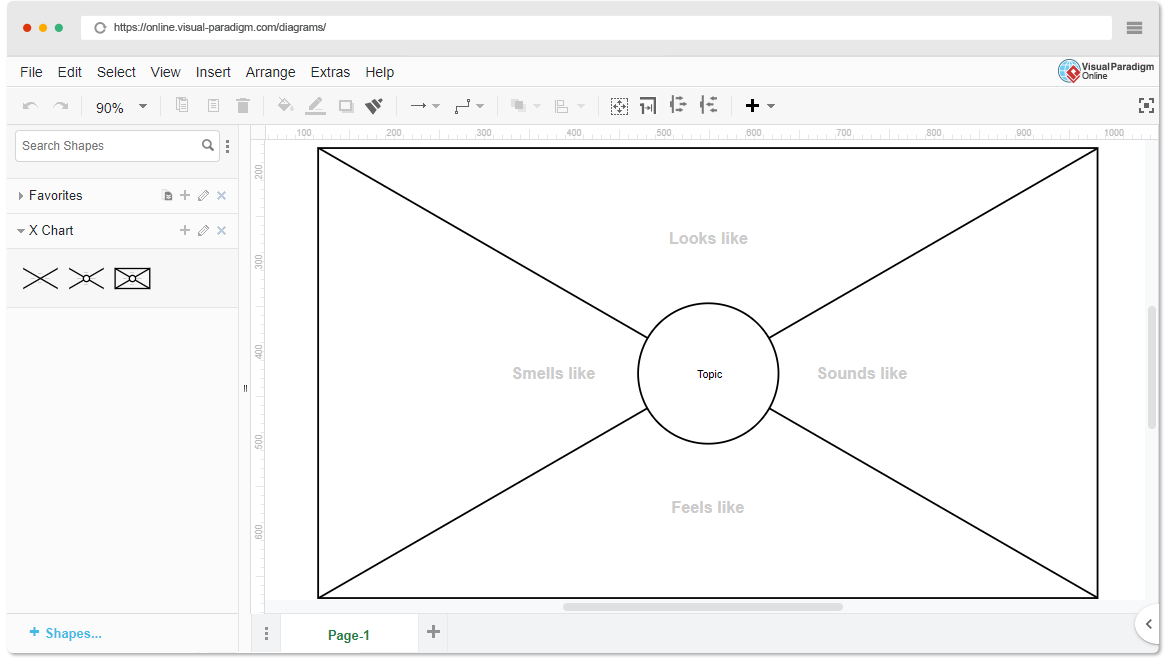Choose the fill color bucket tool
The width and height of the screenshot is (1170, 665).
[285, 105]
